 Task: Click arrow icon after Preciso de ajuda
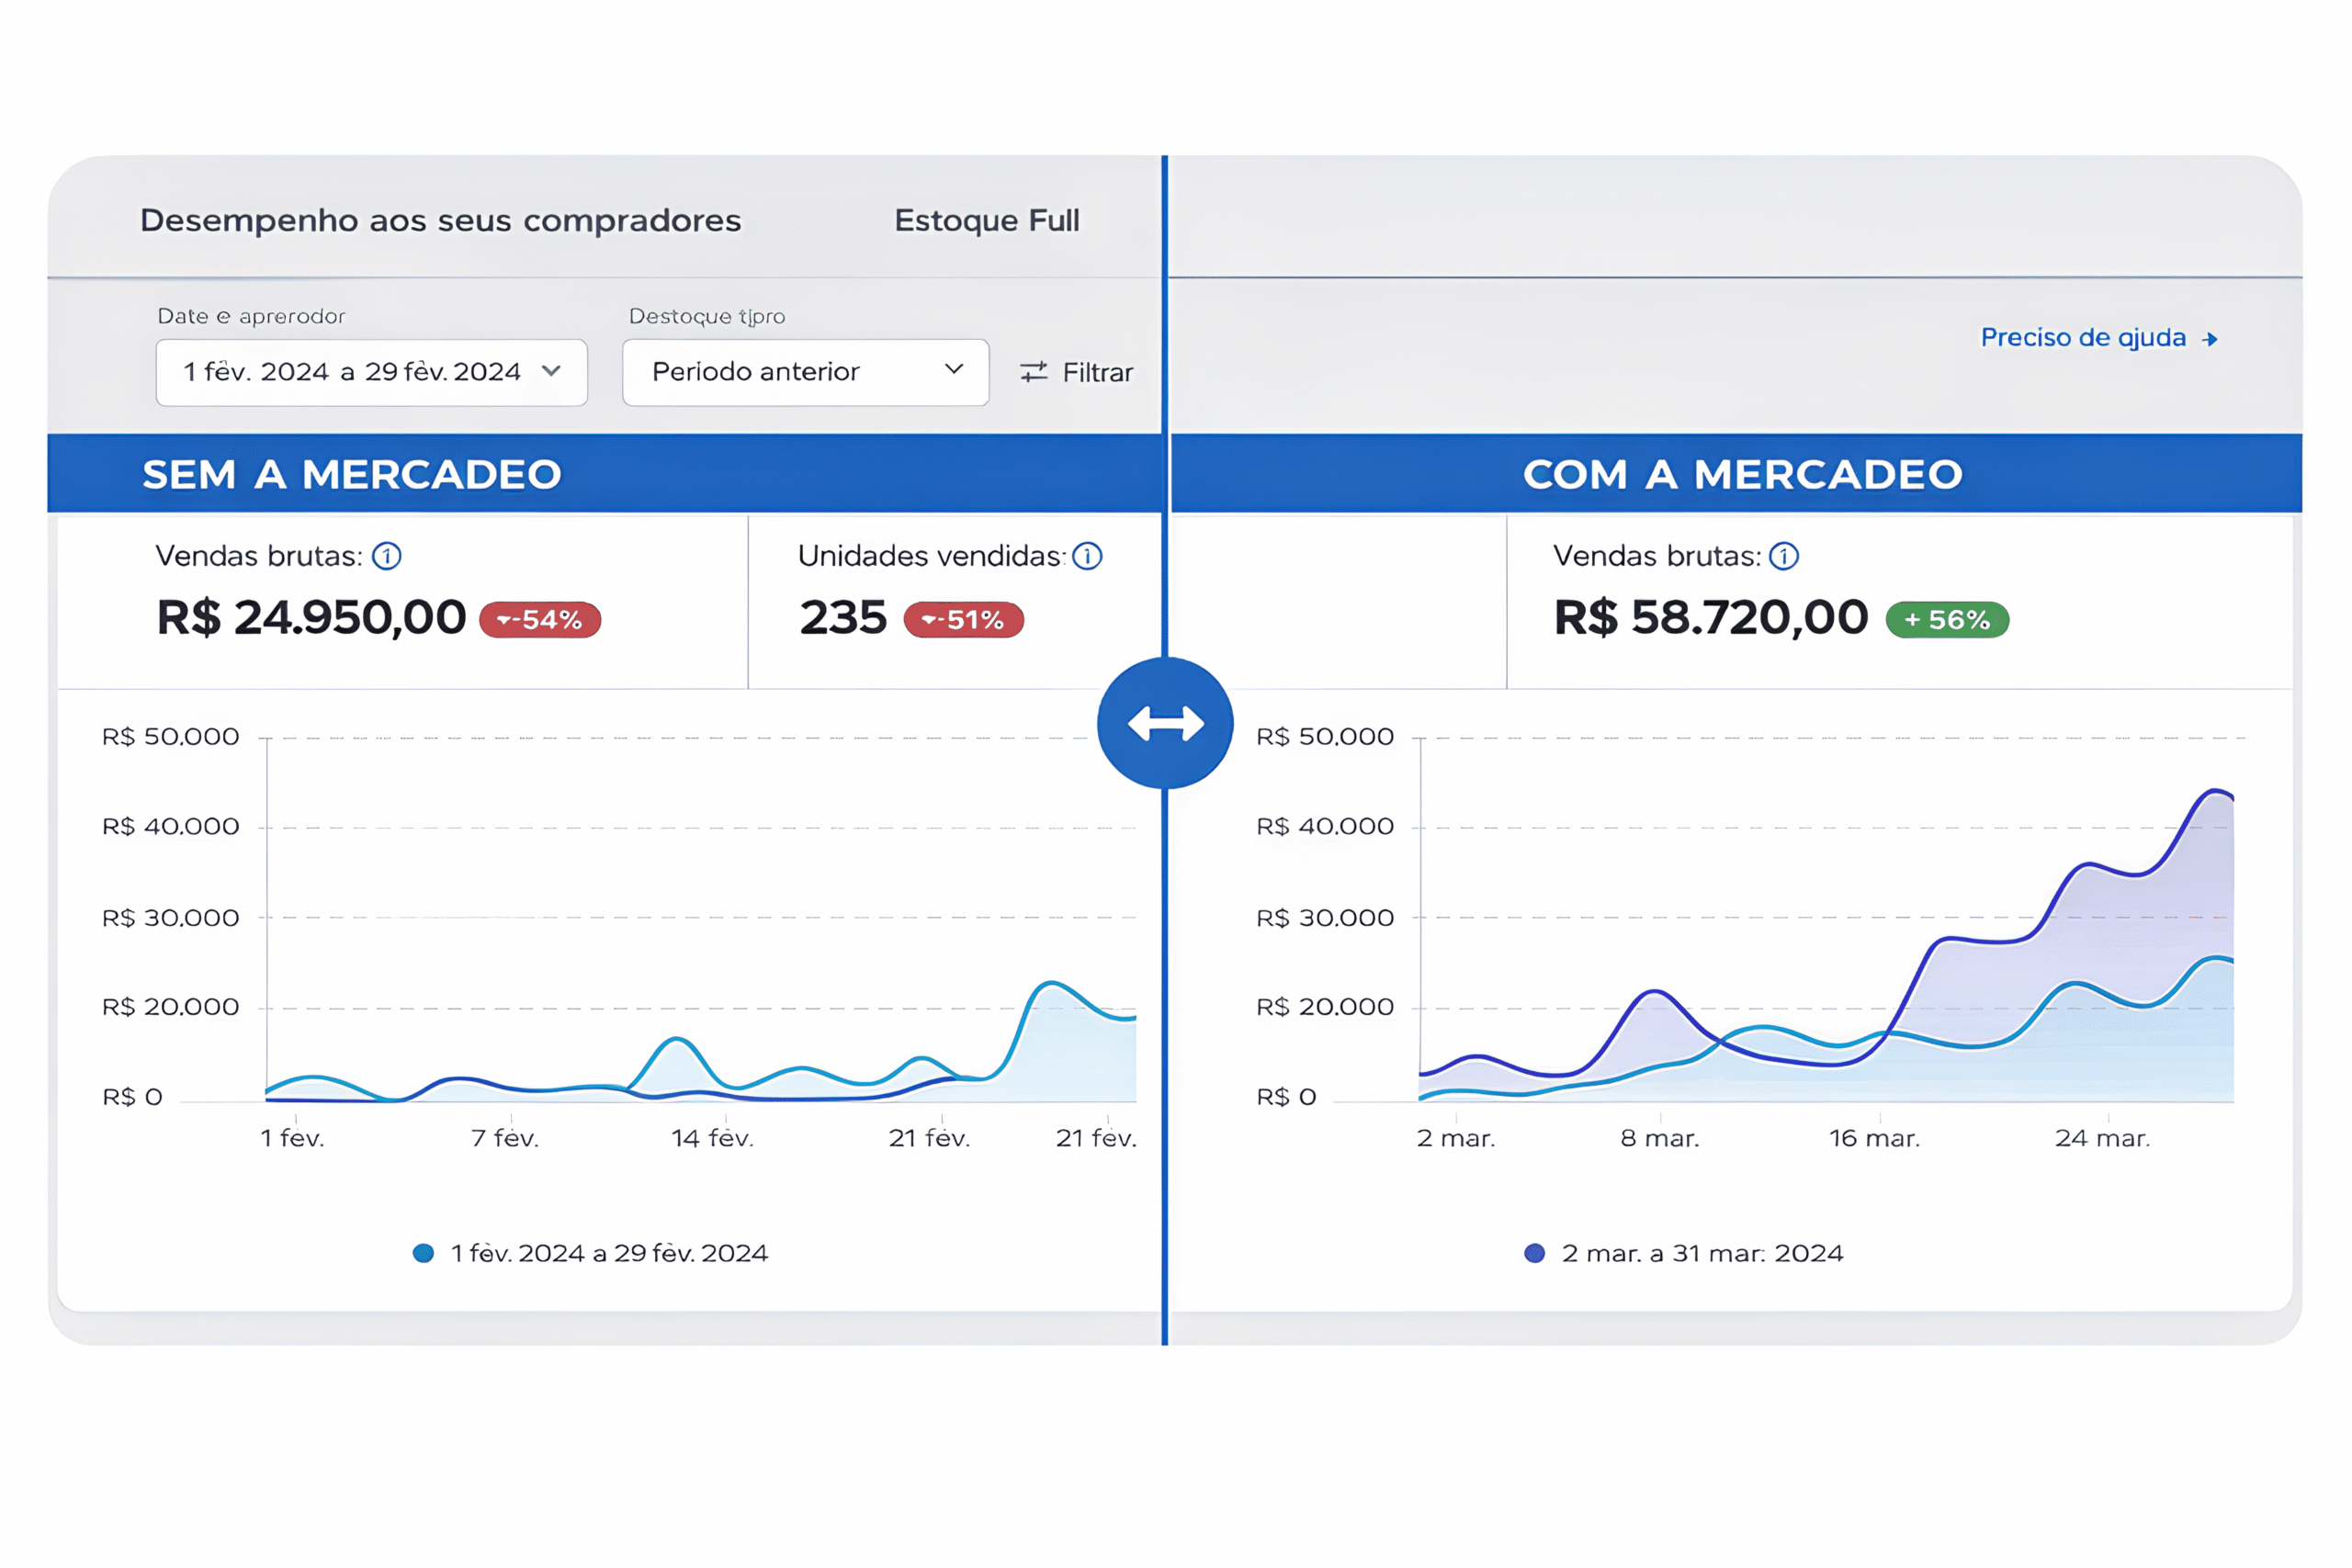pos(2210,340)
